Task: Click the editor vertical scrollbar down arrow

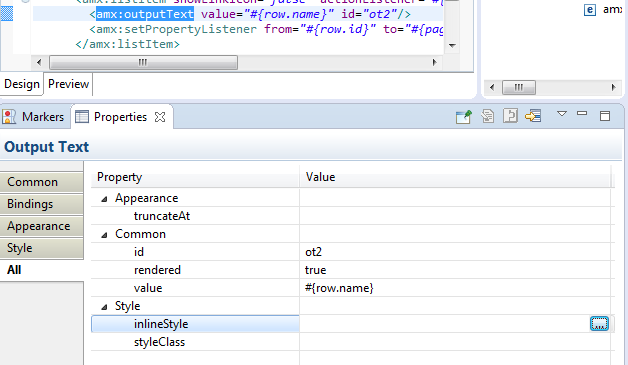Action: [453, 45]
